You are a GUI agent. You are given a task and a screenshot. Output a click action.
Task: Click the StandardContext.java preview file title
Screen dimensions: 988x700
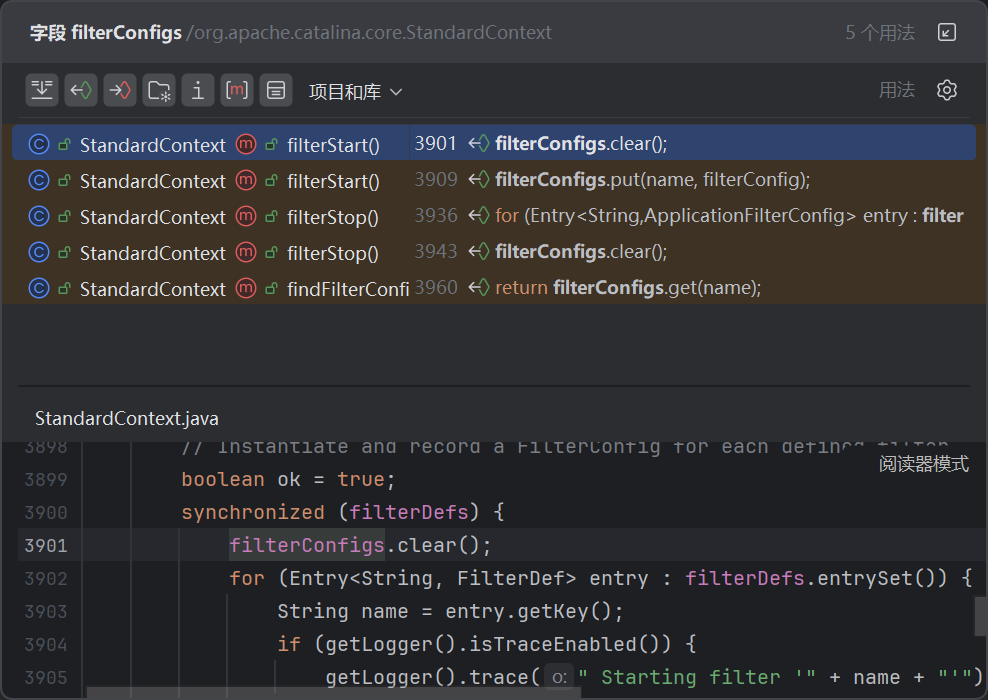(127, 418)
